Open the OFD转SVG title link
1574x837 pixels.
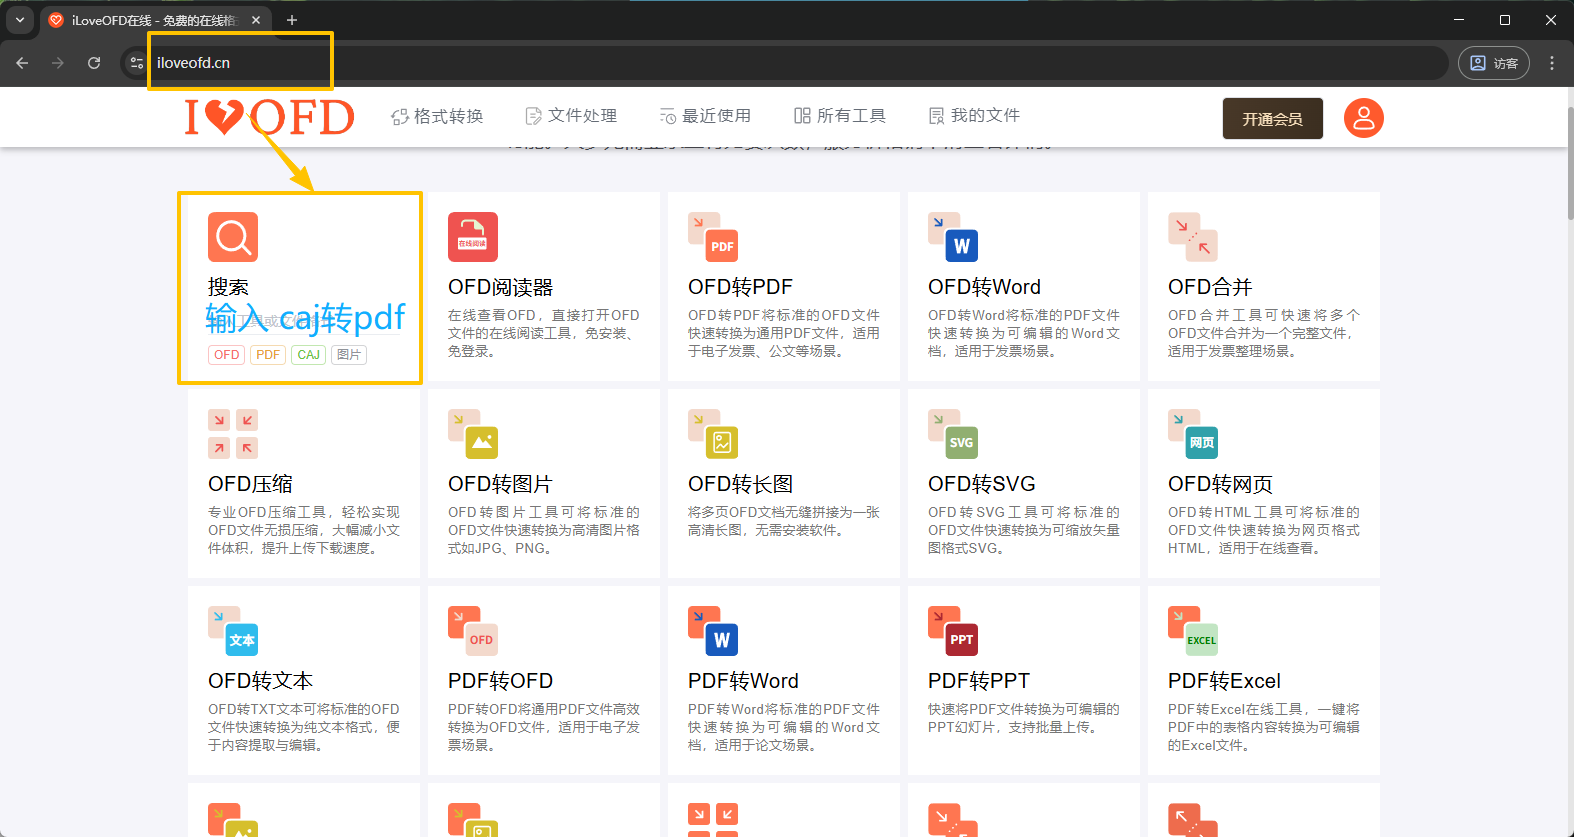click(981, 484)
